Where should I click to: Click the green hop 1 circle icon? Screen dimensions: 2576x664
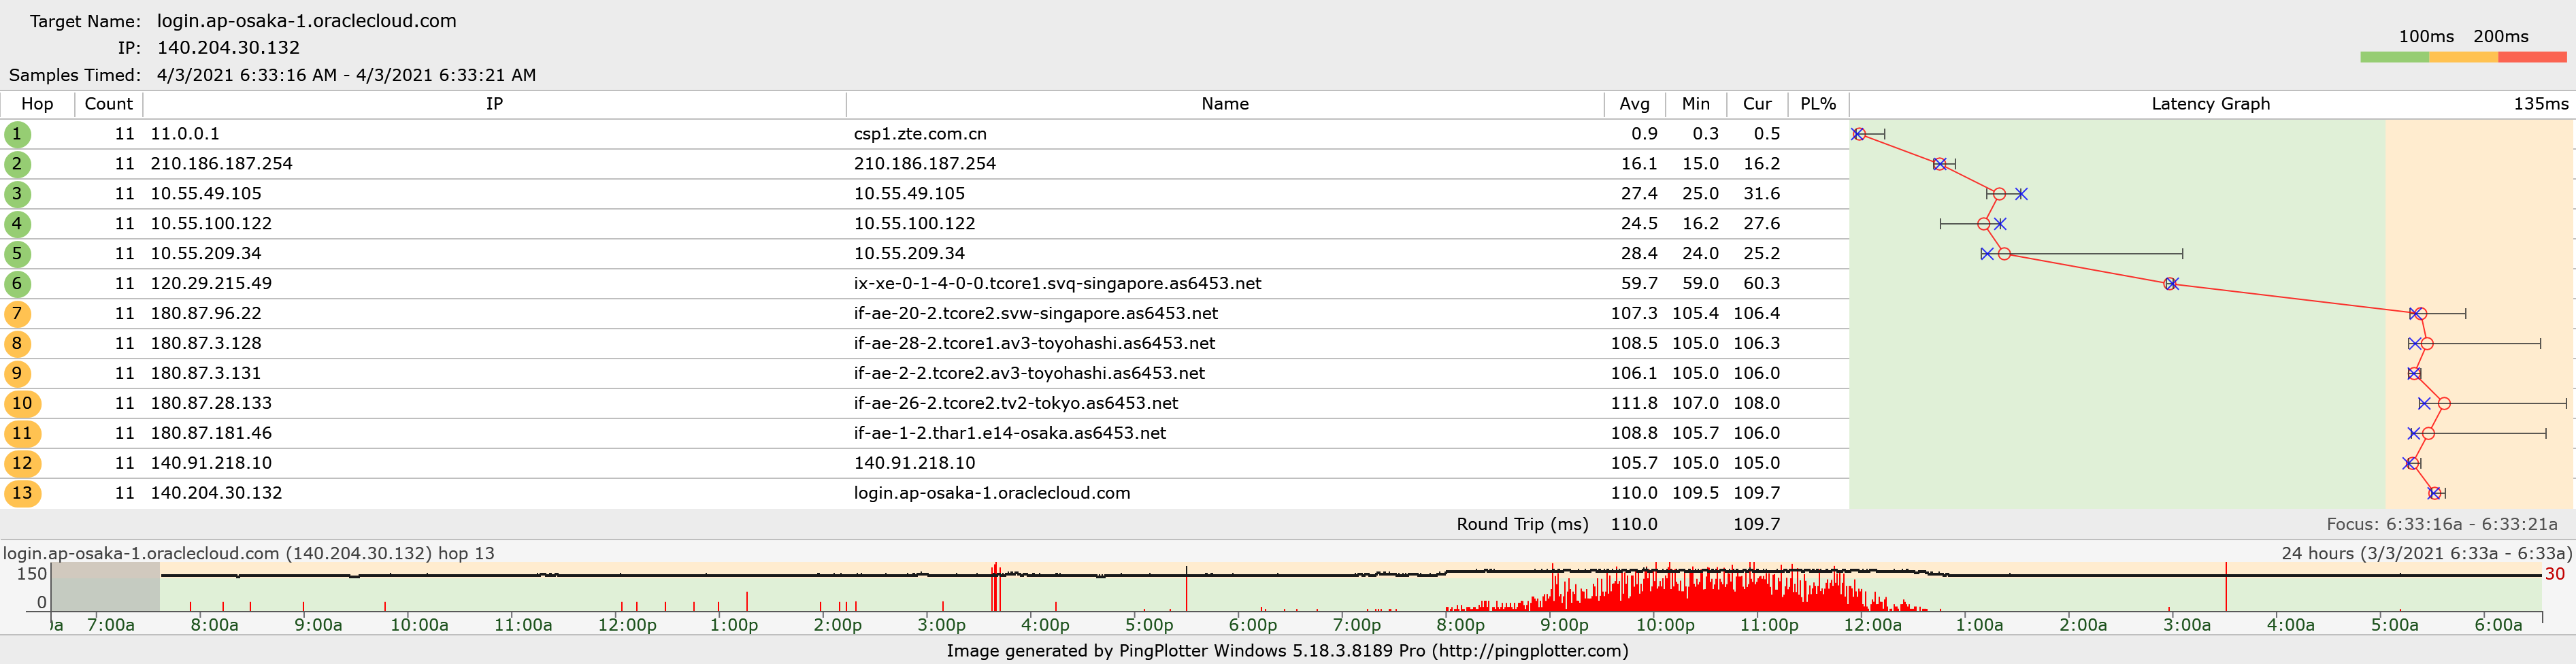point(17,134)
